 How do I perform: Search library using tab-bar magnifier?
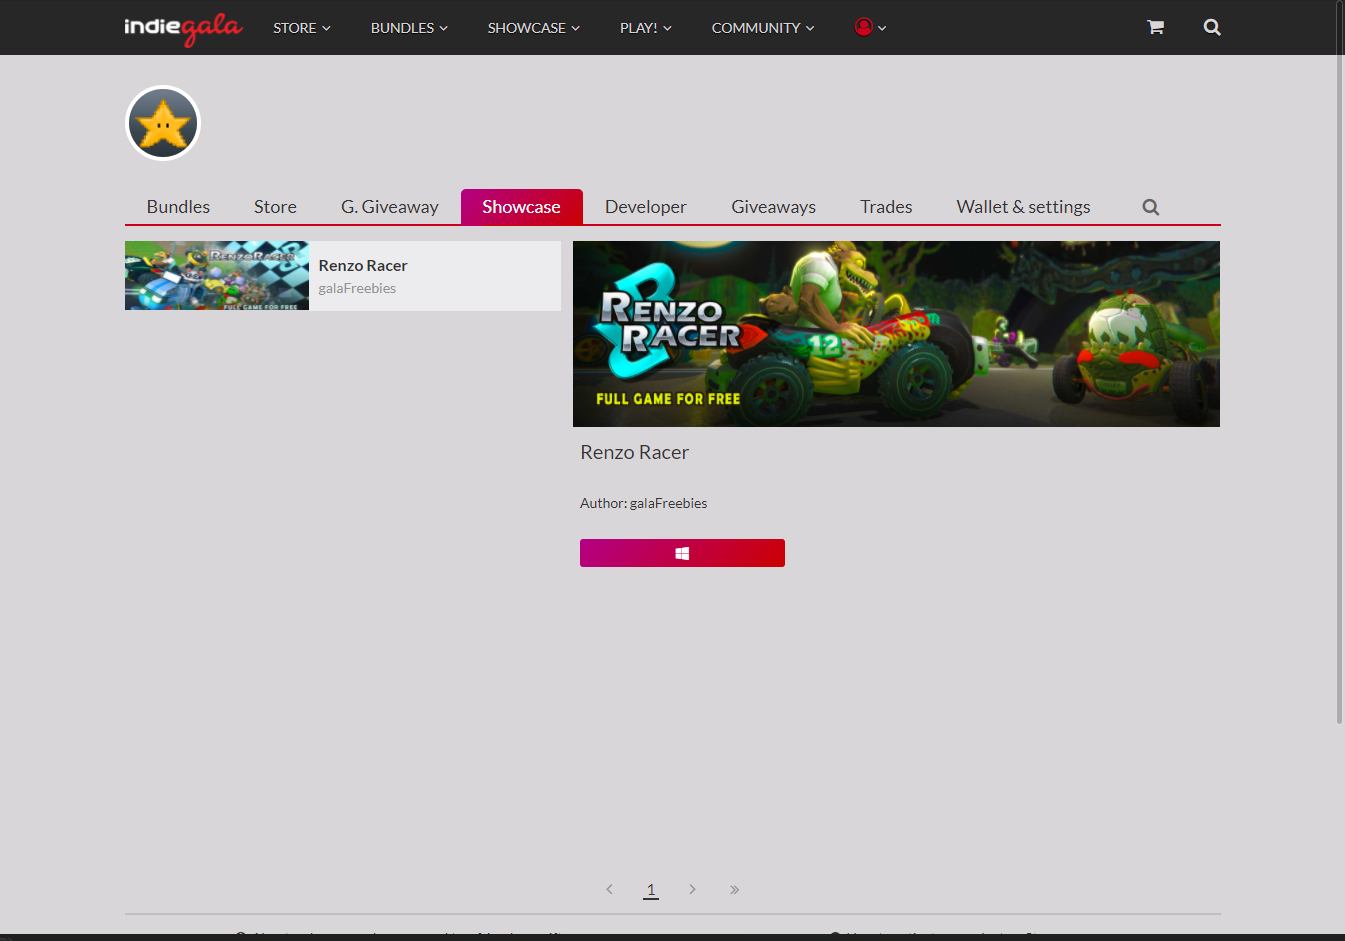(1151, 207)
